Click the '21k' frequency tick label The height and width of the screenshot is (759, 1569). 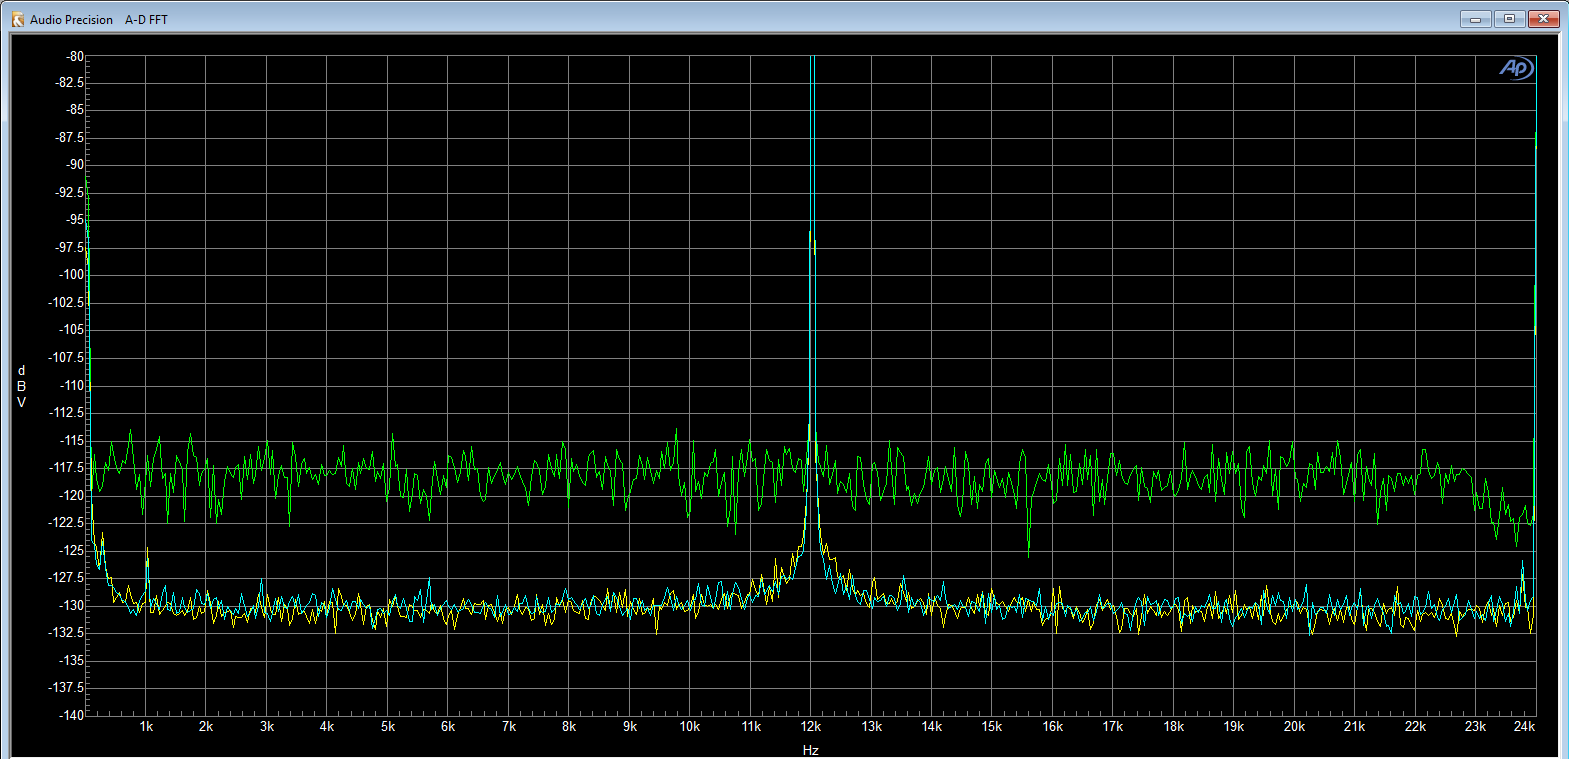1355,727
